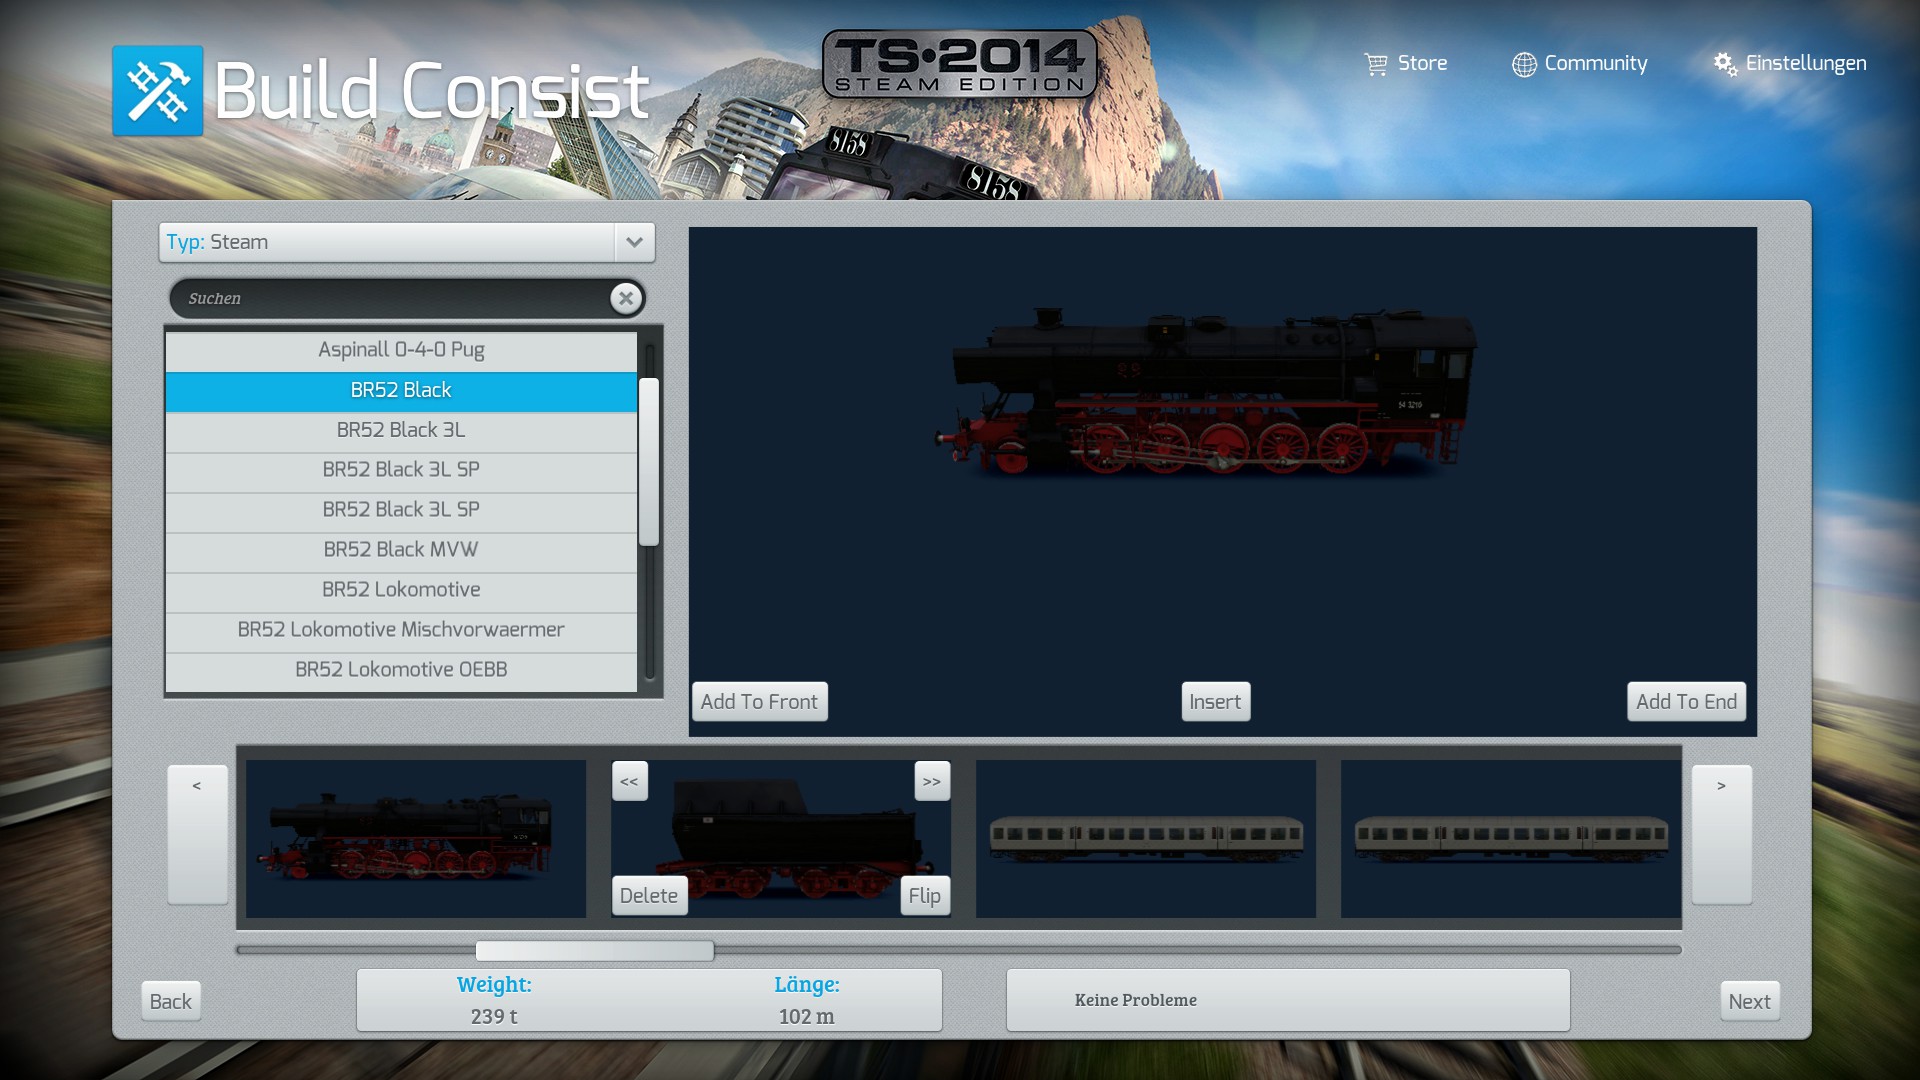Select BR52 Black MVW from list
Image resolution: width=1920 pixels, height=1080 pixels.
400,549
